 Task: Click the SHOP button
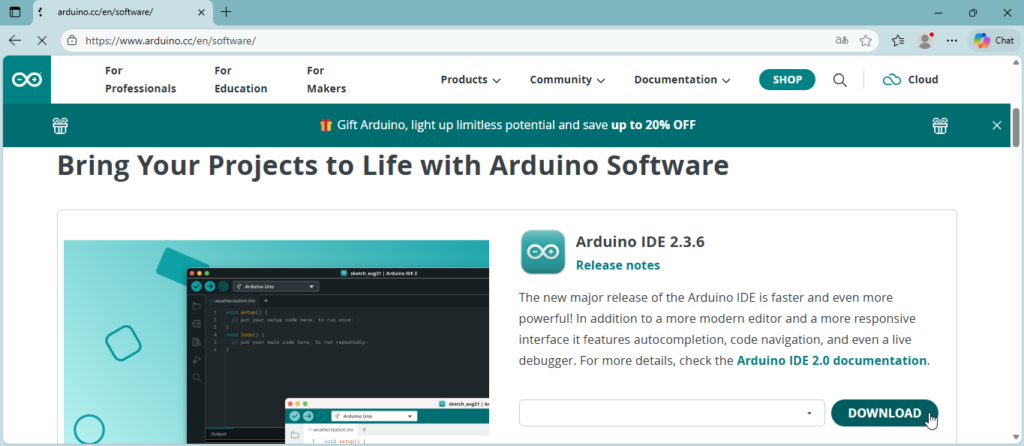point(787,80)
